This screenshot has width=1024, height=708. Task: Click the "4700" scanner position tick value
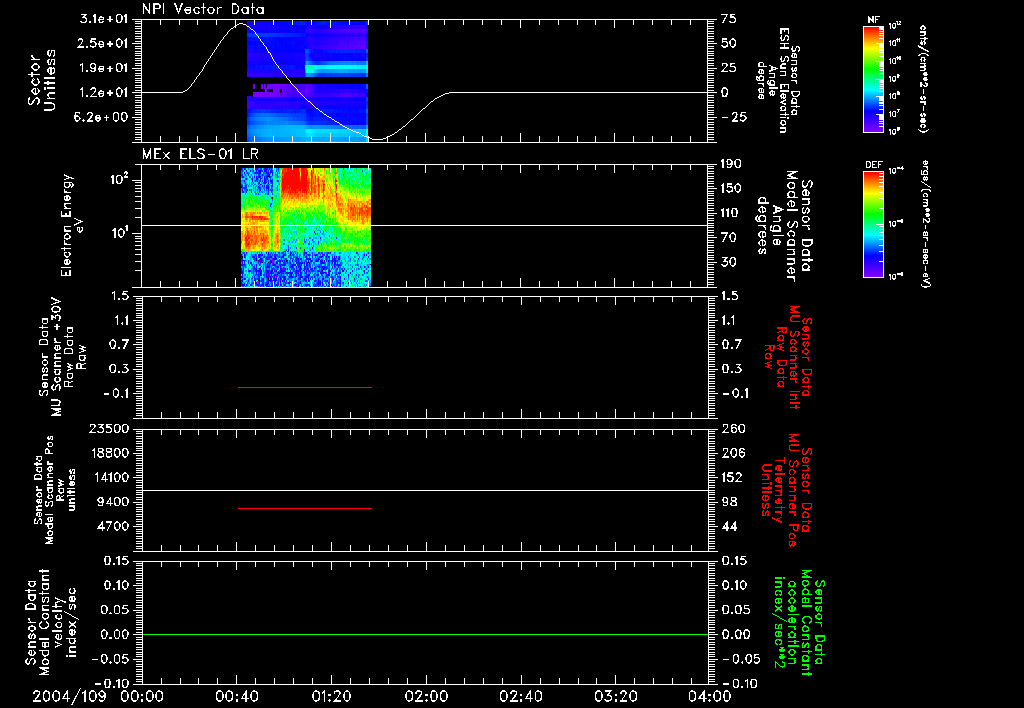112,526
